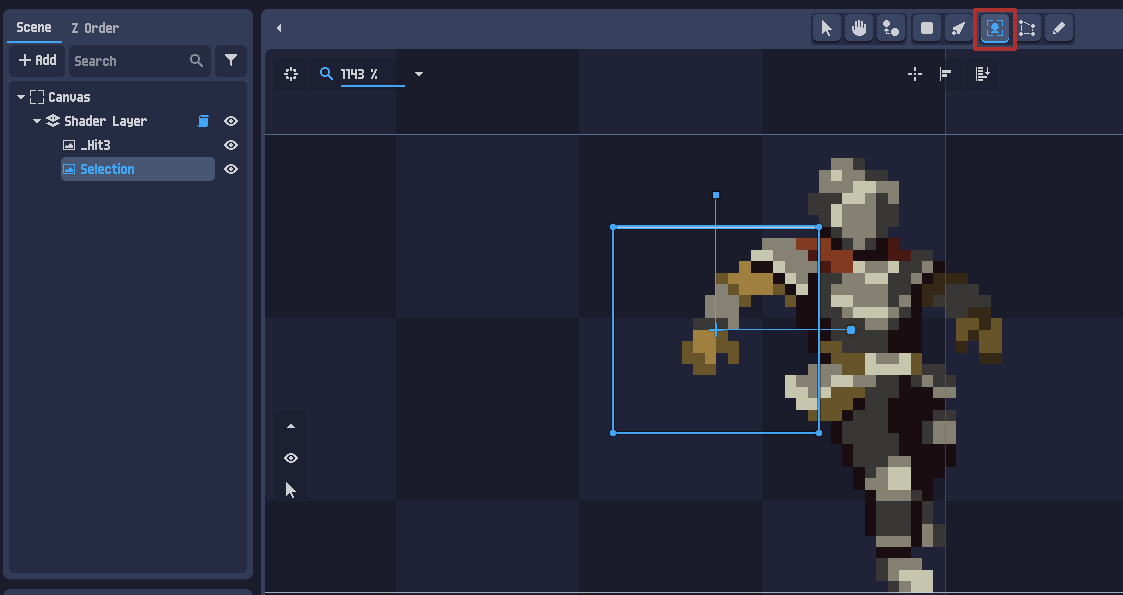Click the vertical axis gizmo handle
Screen dimensions: 1123x595
click(715, 195)
